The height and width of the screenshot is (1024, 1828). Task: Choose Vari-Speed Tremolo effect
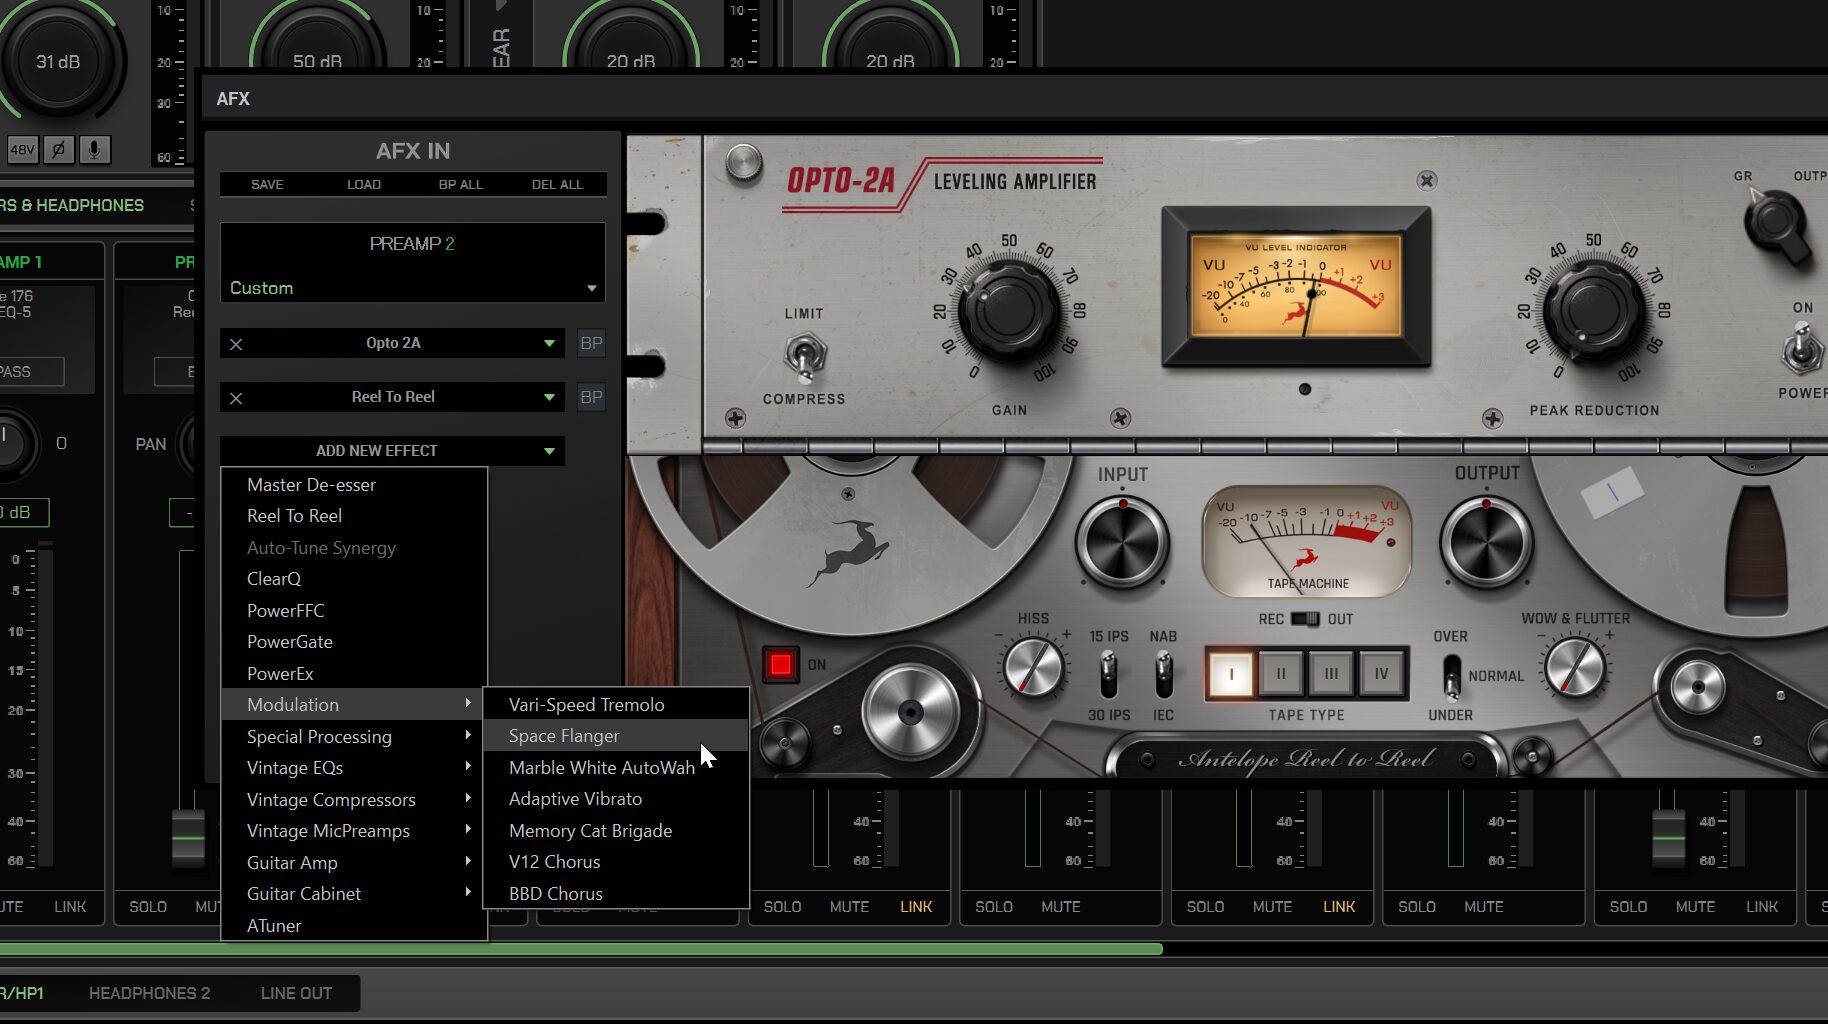(615, 705)
